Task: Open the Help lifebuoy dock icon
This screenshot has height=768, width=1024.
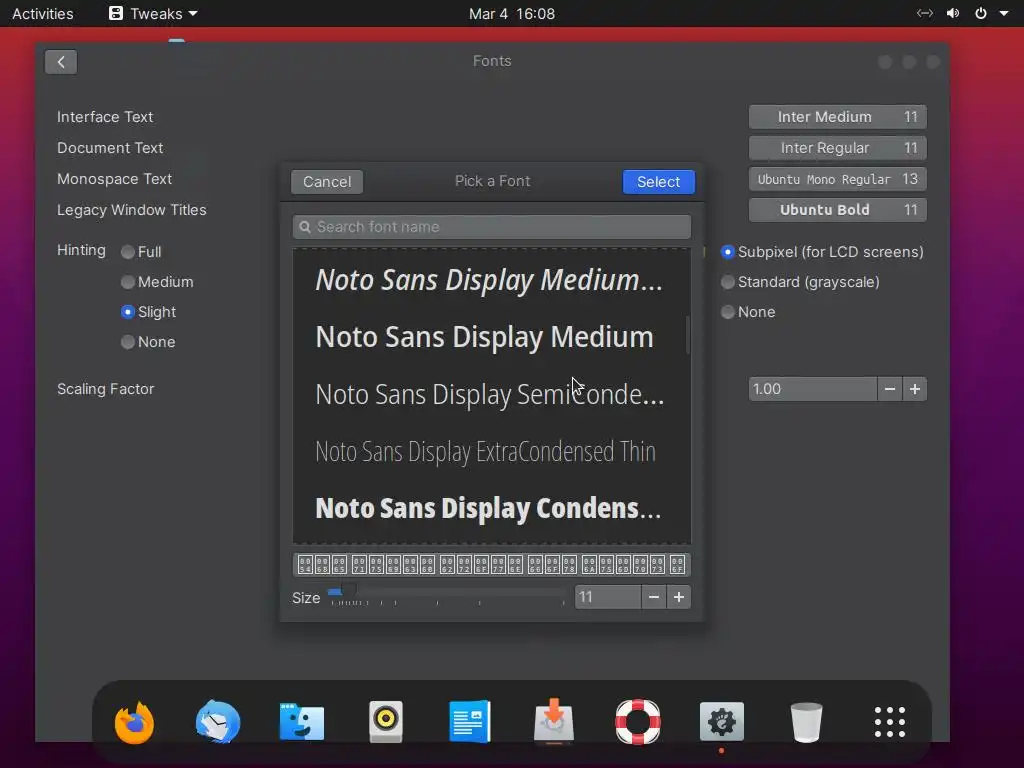Action: coord(637,722)
